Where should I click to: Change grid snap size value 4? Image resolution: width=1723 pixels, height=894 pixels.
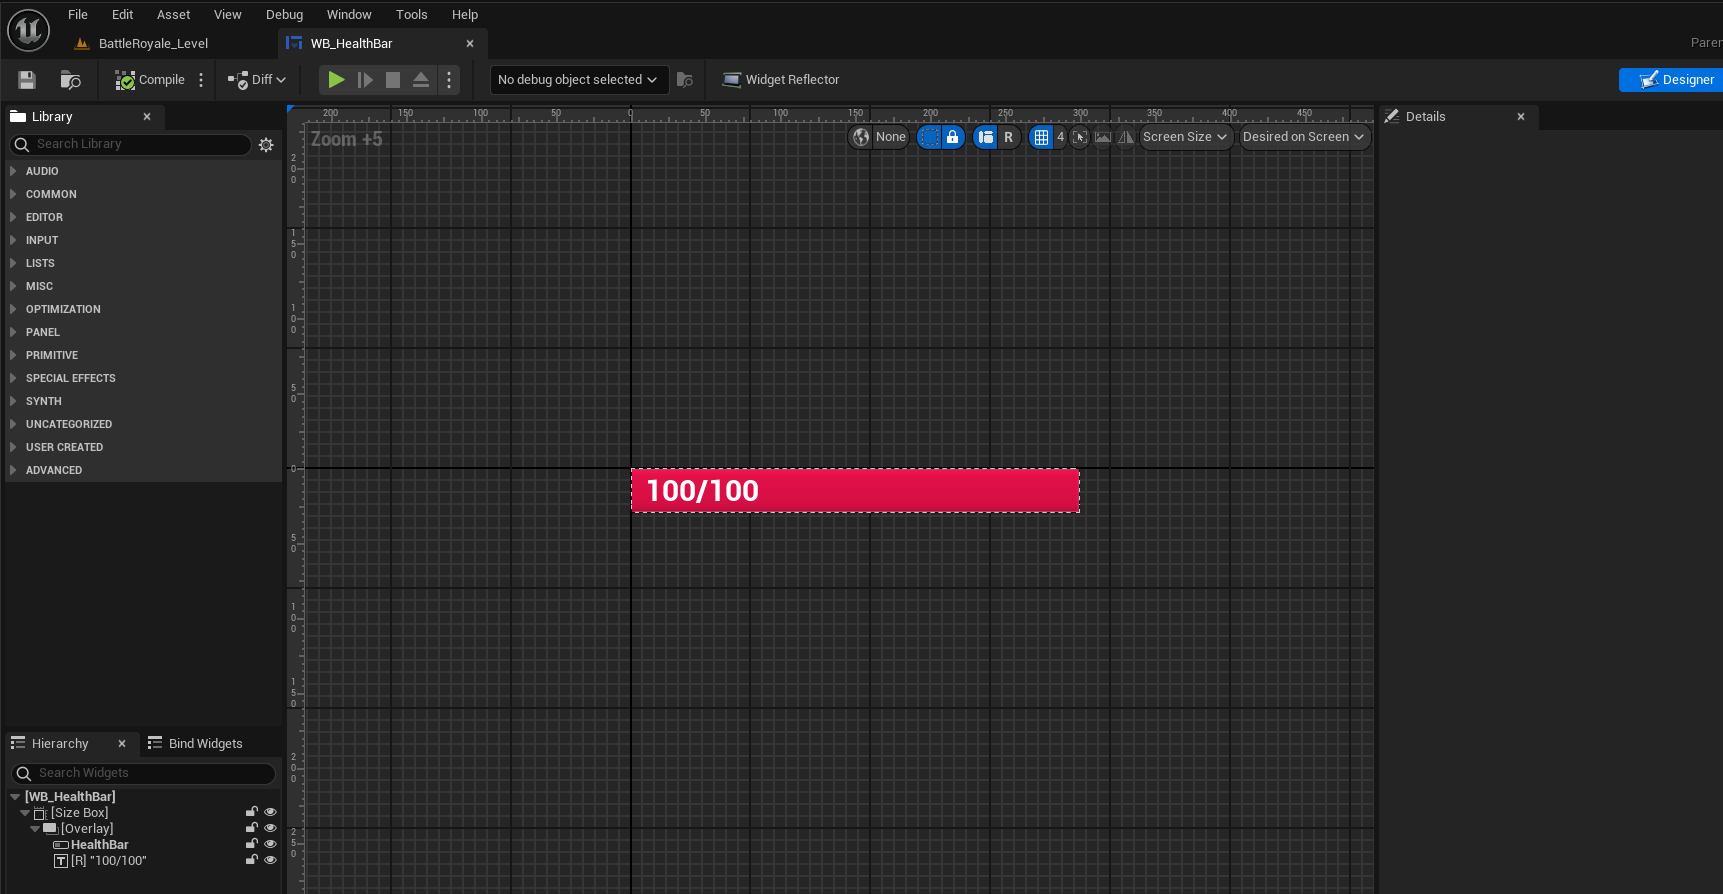click(x=1061, y=138)
